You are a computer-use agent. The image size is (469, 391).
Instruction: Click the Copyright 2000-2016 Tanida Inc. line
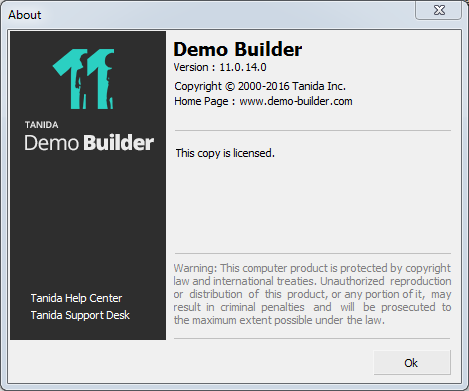point(260,86)
